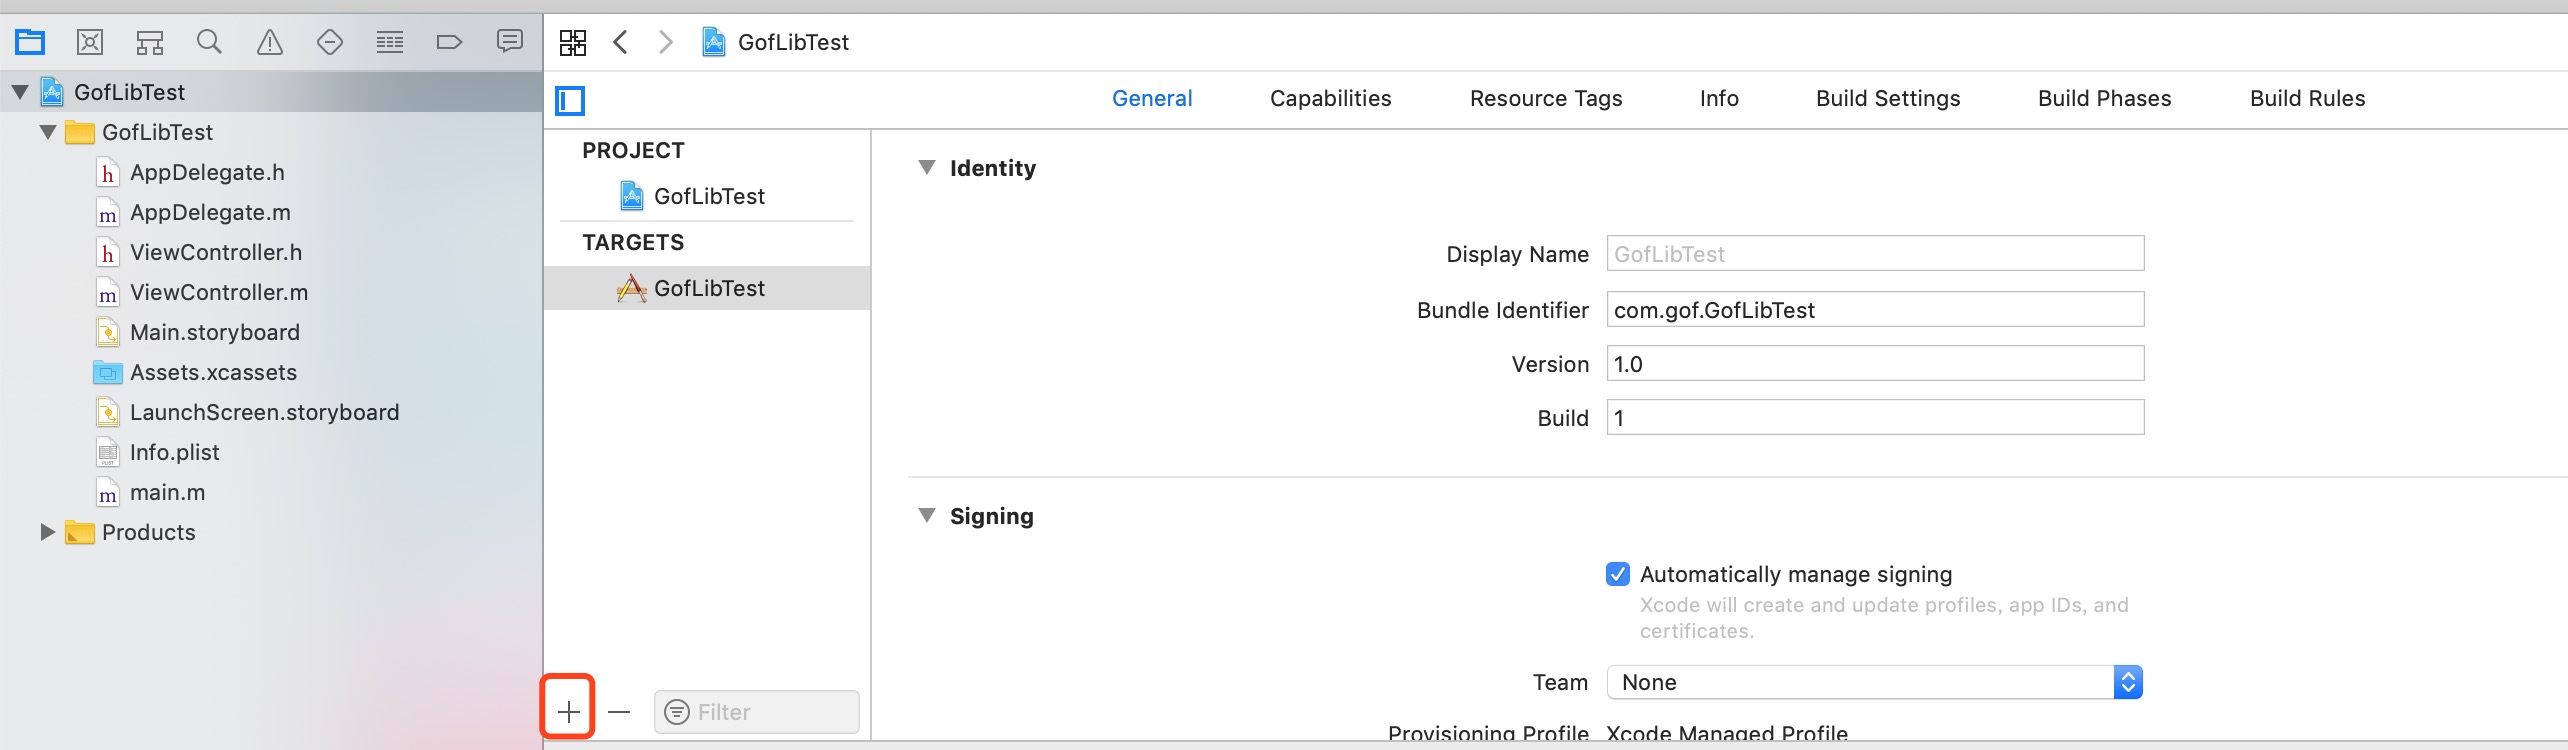Switch to the Capabilities tab
The image size is (2568, 750).
coord(1331,98)
